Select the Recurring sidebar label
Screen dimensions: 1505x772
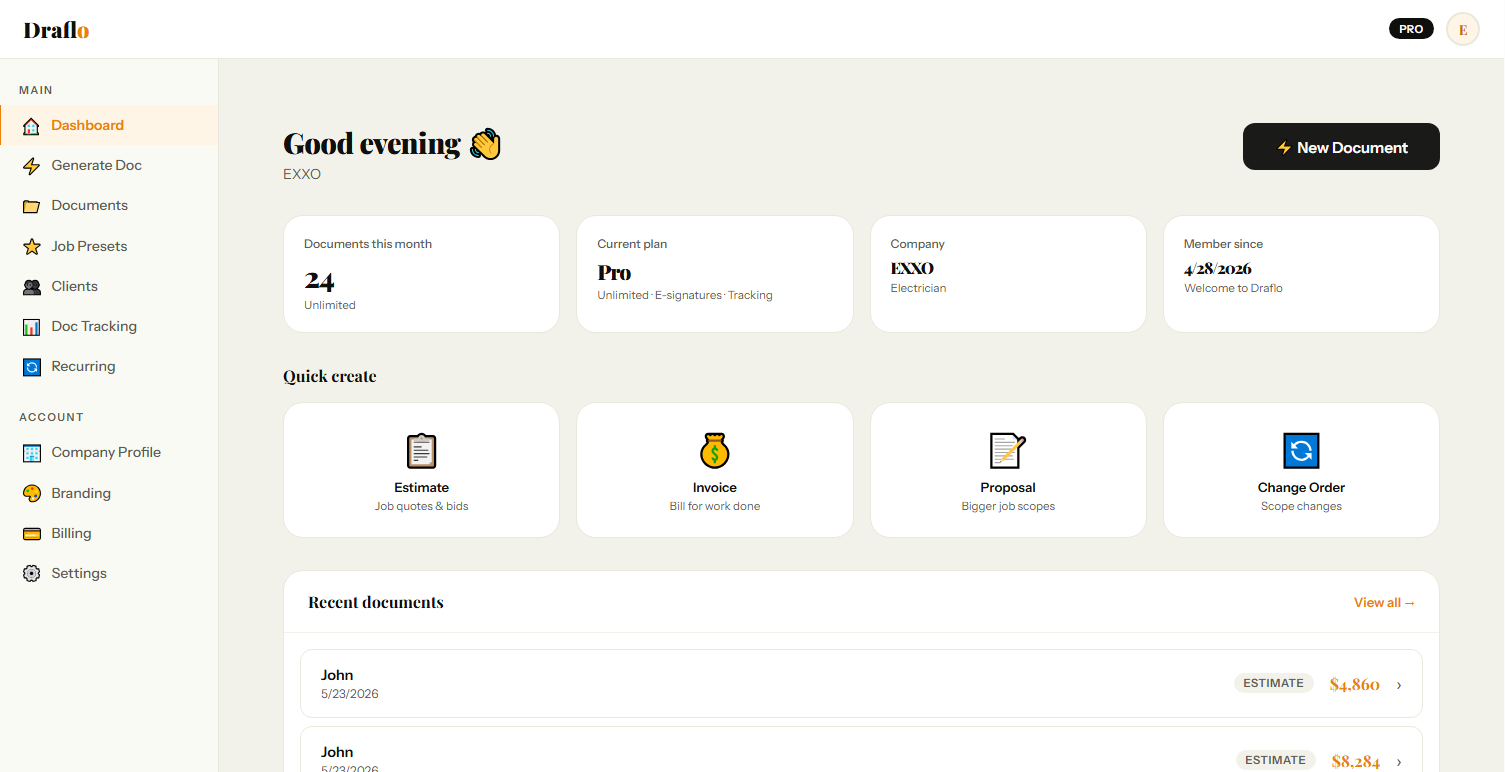tap(83, 367)
